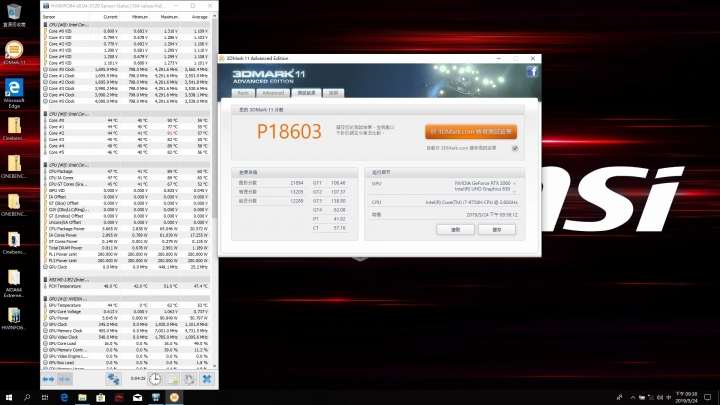Open taskbar search magnifier
The width and height of the screenshot is (720, 405).
click(x=27, y=398)
